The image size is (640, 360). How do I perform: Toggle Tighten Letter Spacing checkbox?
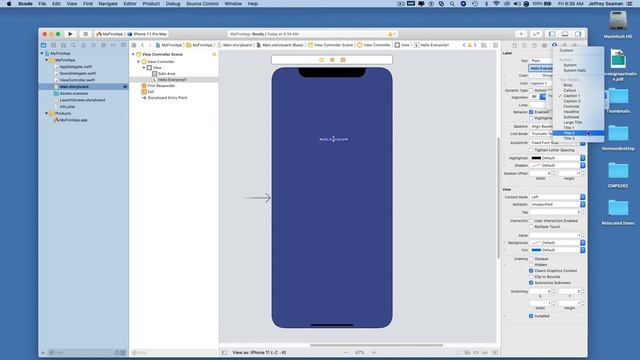[x=531, y=150]
